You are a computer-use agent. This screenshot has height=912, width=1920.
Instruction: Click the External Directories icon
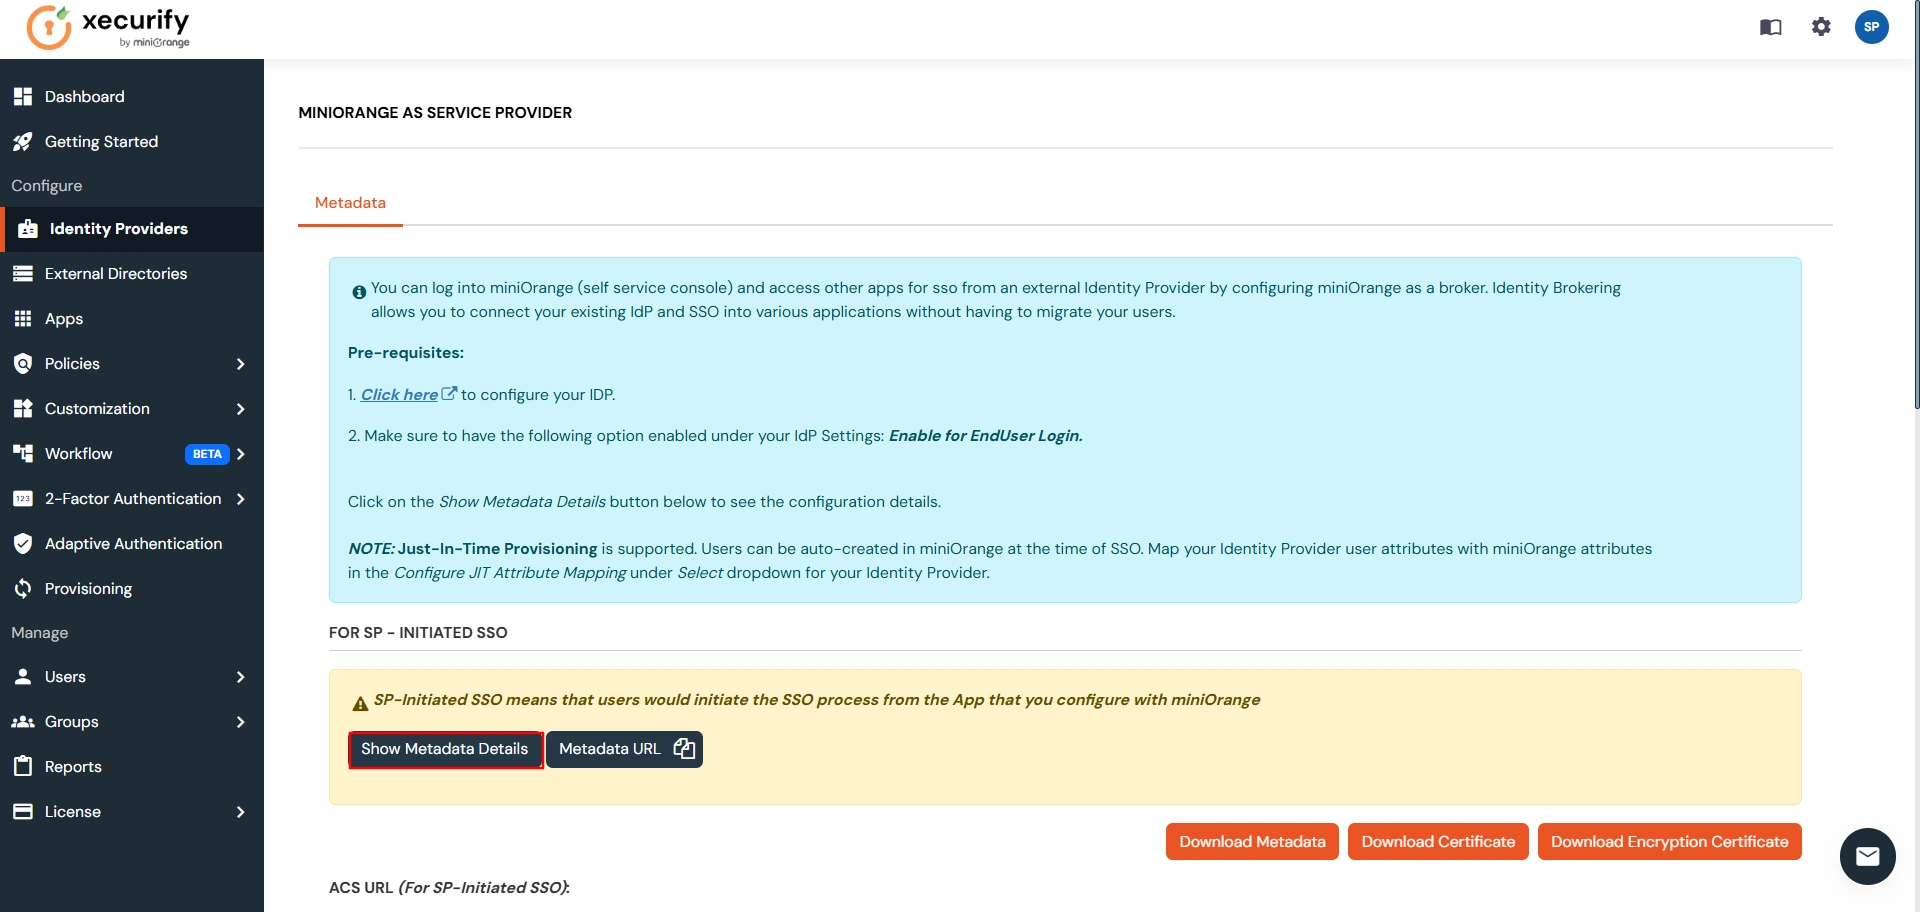pyautogui.click(x=23, y=273)
